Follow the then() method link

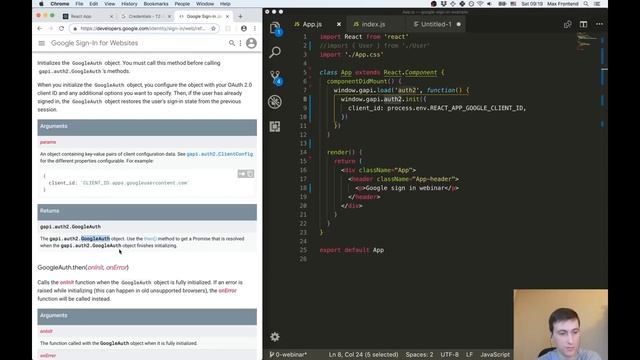pyautogui.click(x=150, y=238)
